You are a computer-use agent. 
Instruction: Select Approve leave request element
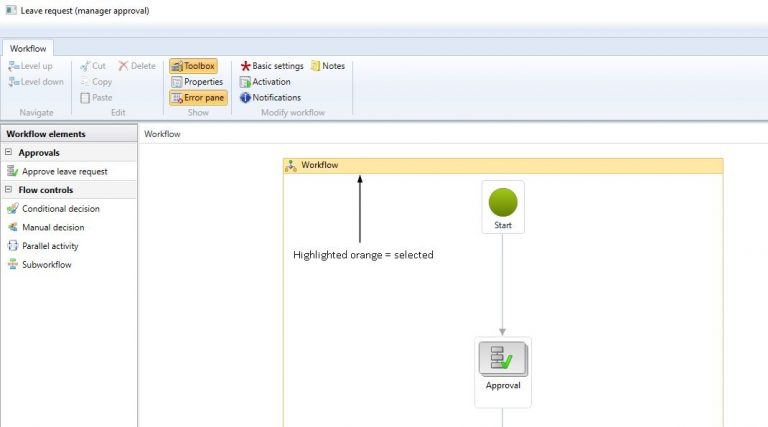point(57,171)
